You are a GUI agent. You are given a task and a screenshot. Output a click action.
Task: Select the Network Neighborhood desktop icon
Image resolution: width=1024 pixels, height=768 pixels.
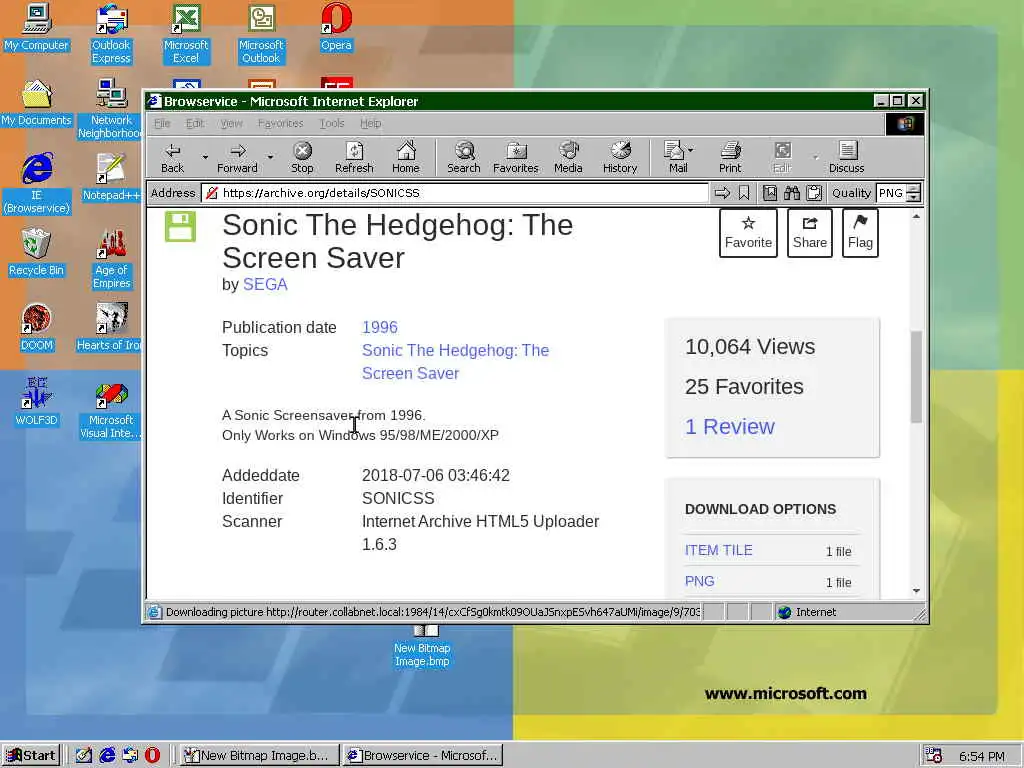click(110, 108)
